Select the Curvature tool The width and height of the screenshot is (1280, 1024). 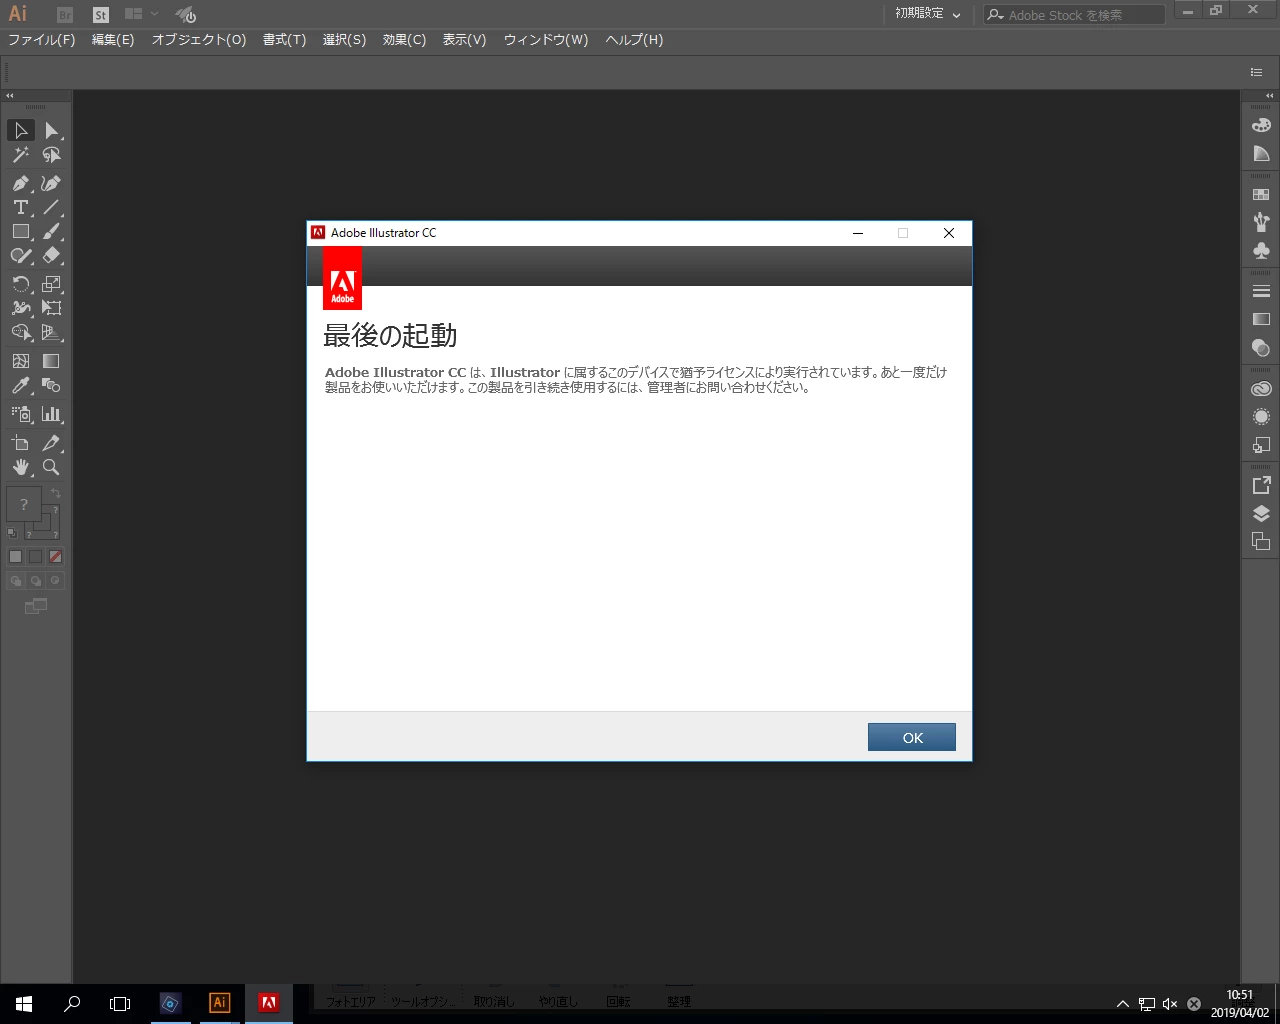(x=52, y=184)
